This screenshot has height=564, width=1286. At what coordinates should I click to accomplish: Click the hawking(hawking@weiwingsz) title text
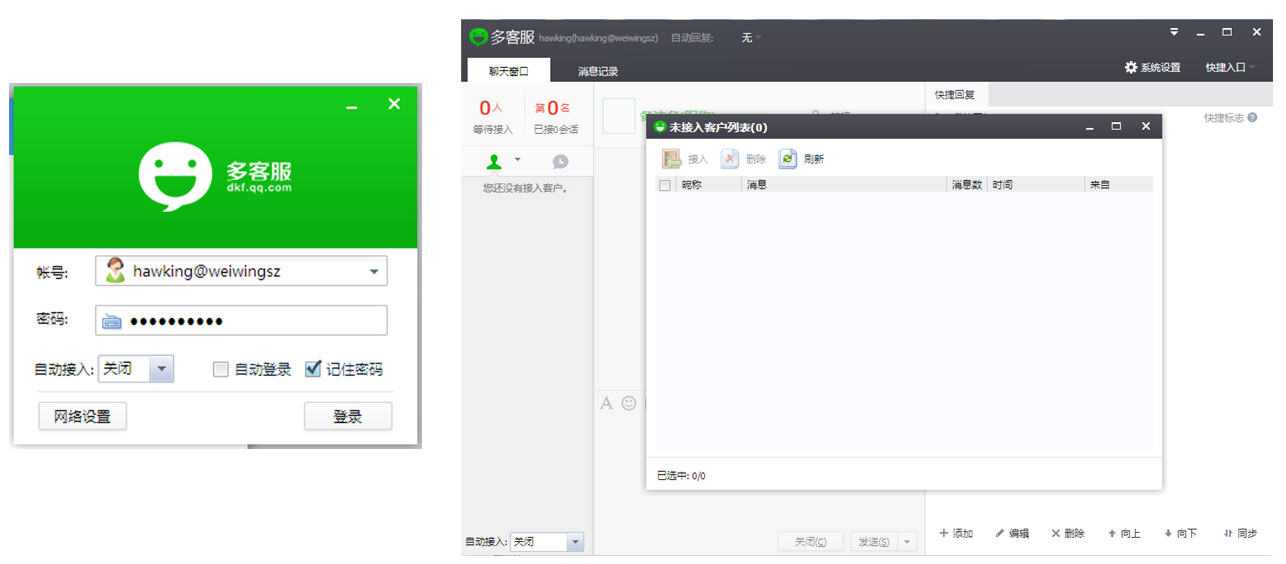tap(598, 38)
